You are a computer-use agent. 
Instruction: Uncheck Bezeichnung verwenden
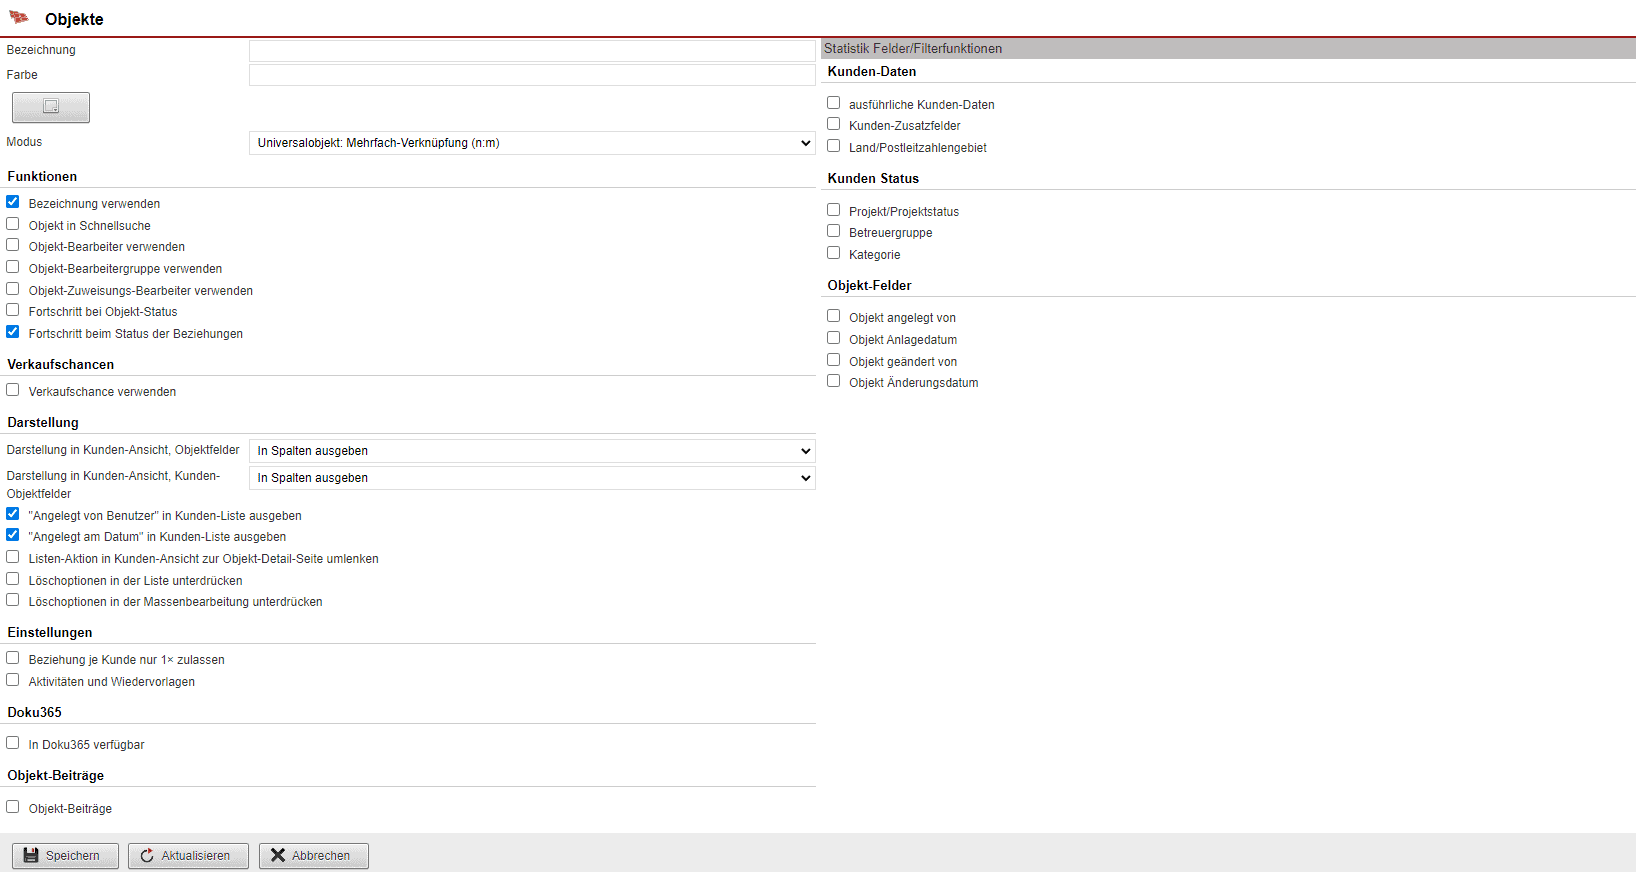tap(13, 202)
